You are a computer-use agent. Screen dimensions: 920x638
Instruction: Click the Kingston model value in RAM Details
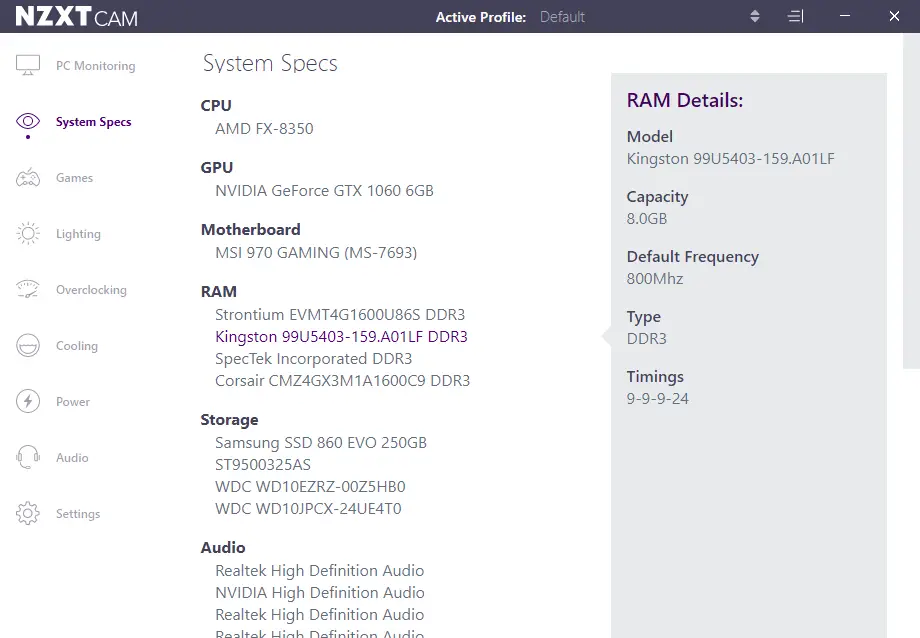[730, 159]
